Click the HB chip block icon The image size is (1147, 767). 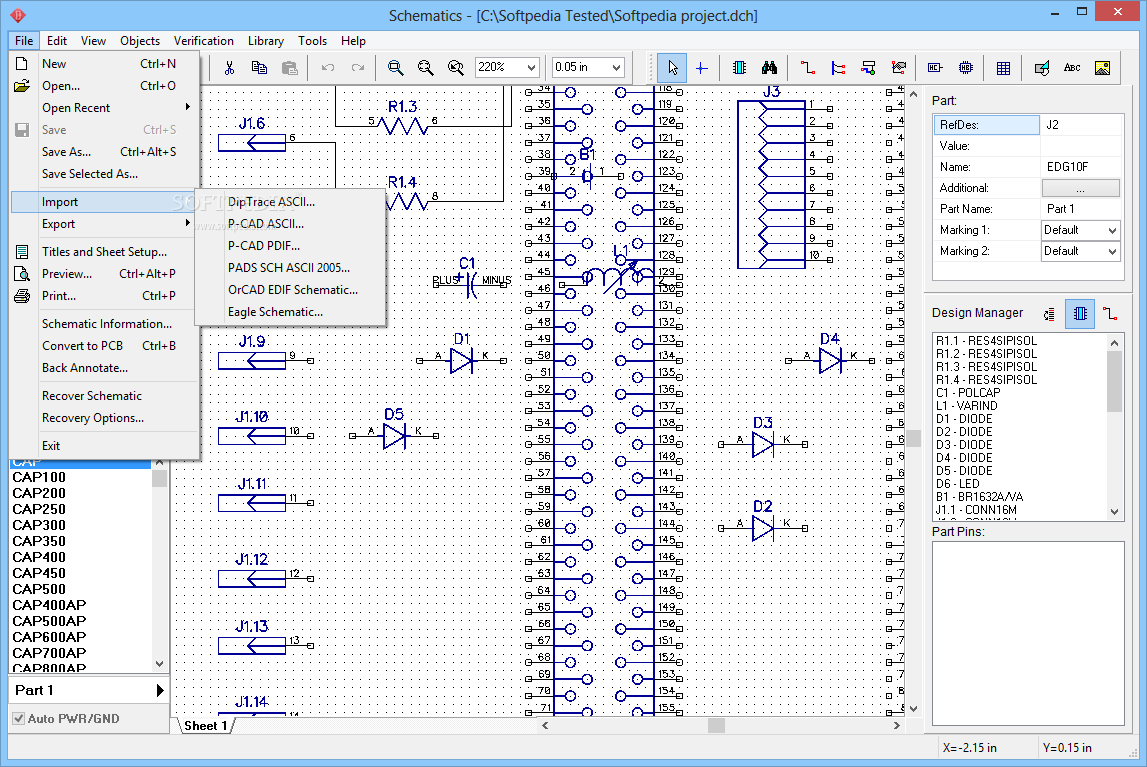point(966,68)
